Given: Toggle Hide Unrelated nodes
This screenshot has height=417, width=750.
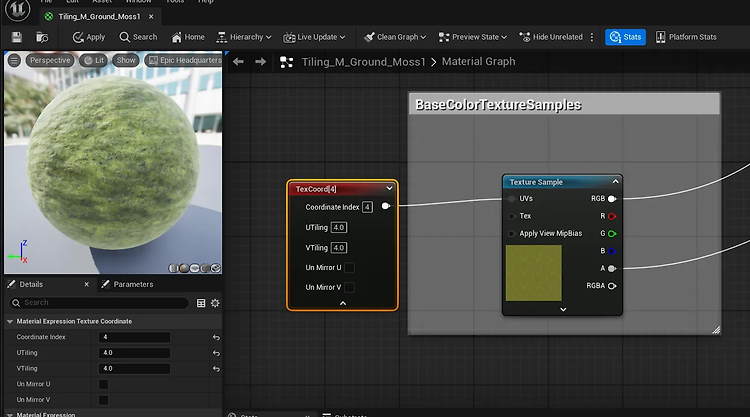Looking at the screenshot, I should click(551, 37).
